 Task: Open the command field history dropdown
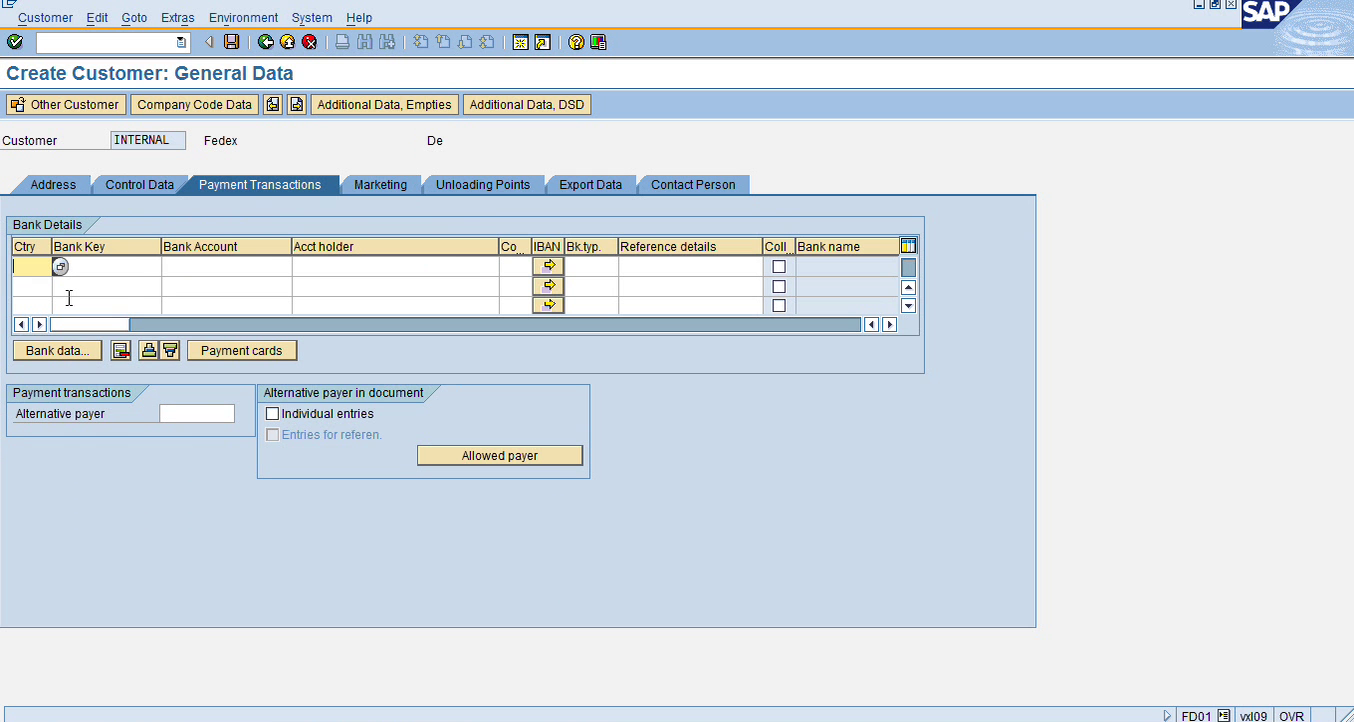(181, 42)
